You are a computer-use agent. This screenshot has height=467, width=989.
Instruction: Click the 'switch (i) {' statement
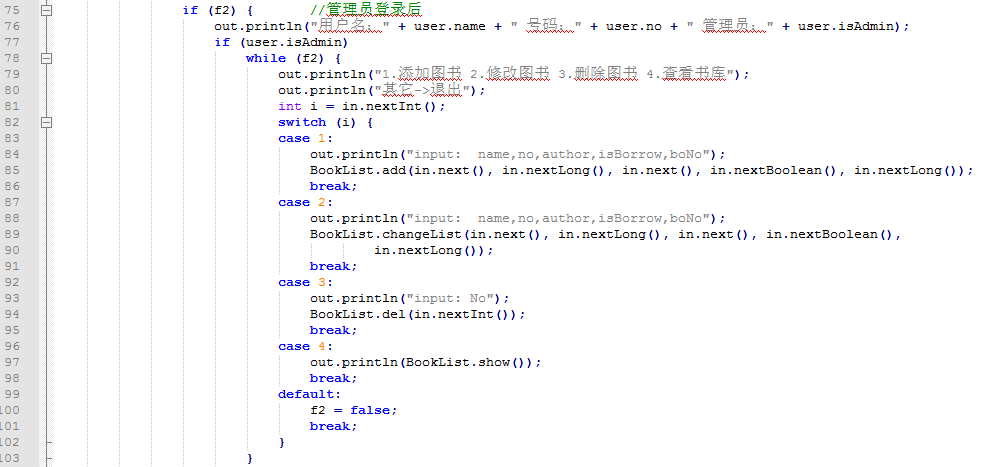coord(325,122)
